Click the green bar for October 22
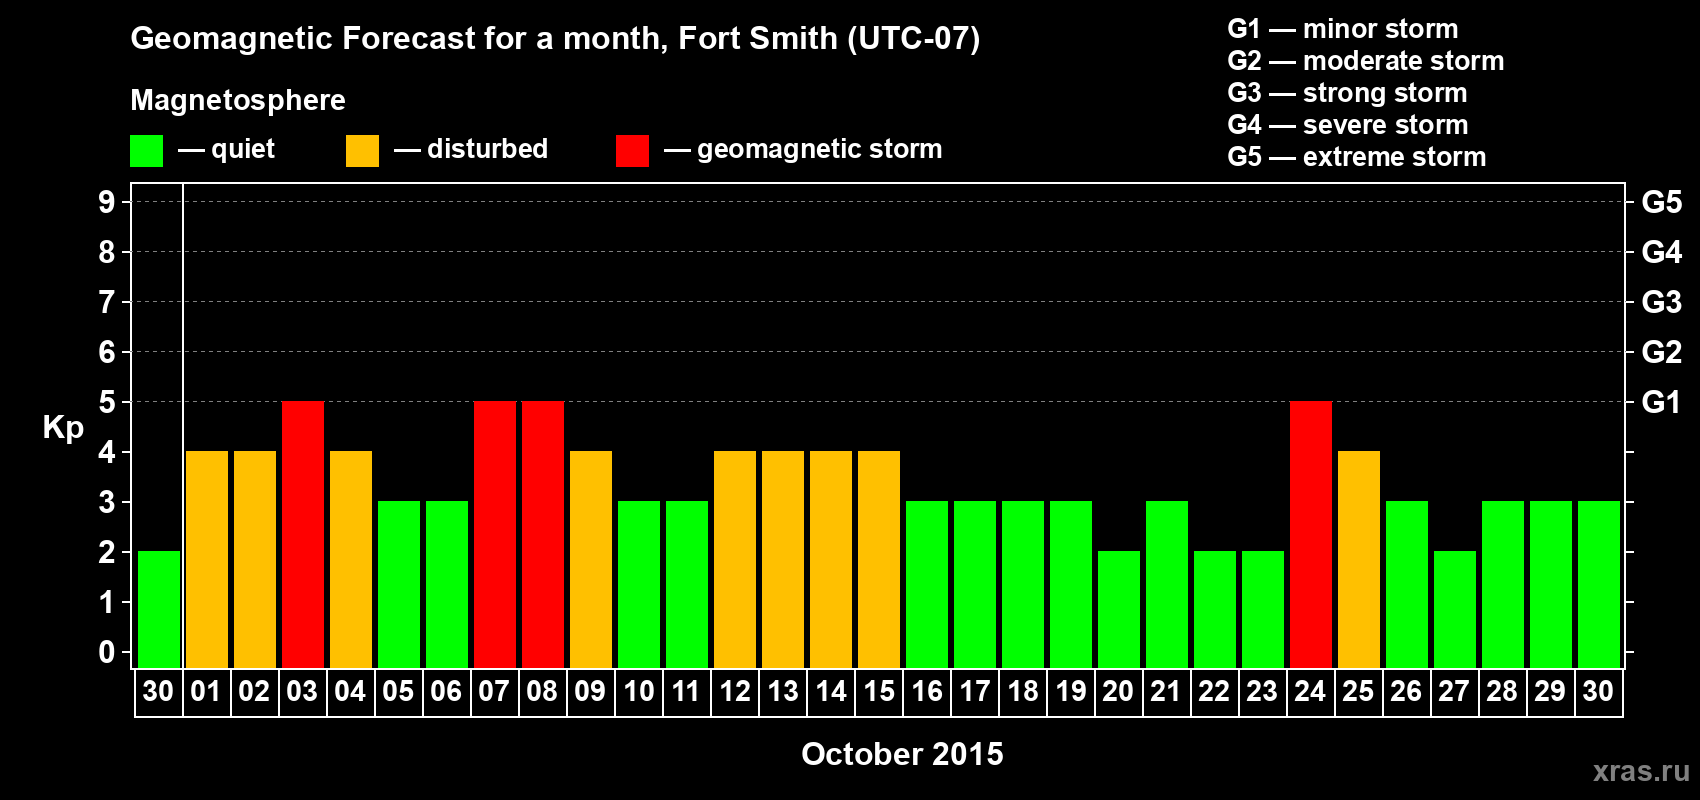 1215,610
